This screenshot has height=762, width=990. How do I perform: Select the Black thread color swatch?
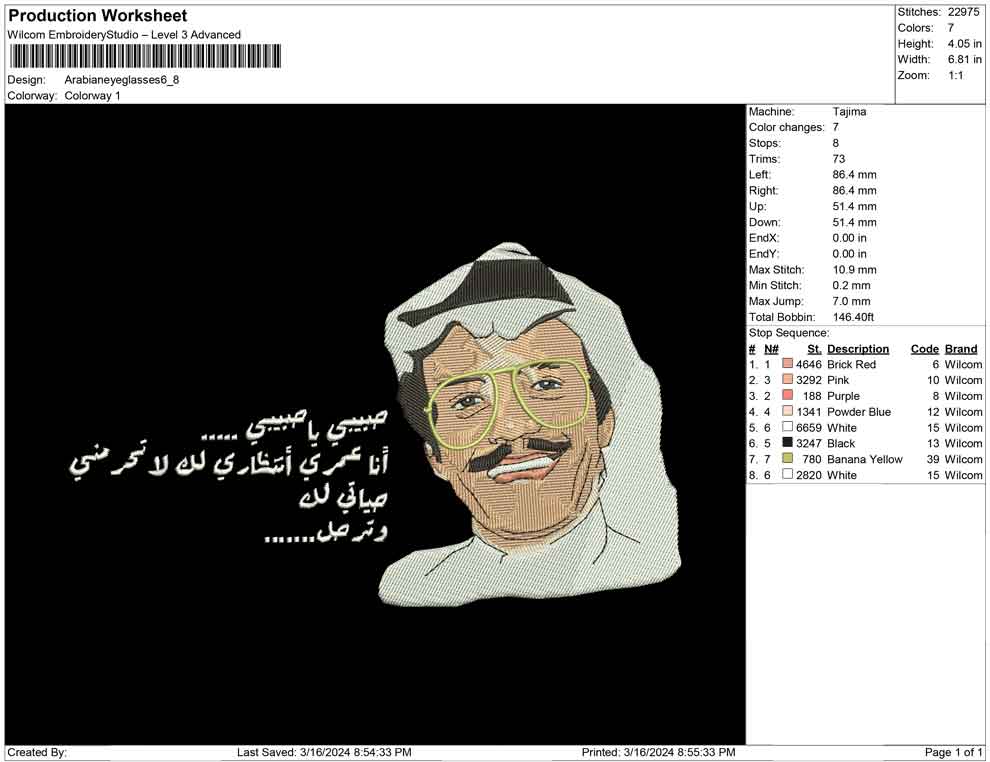coord(787,444)
